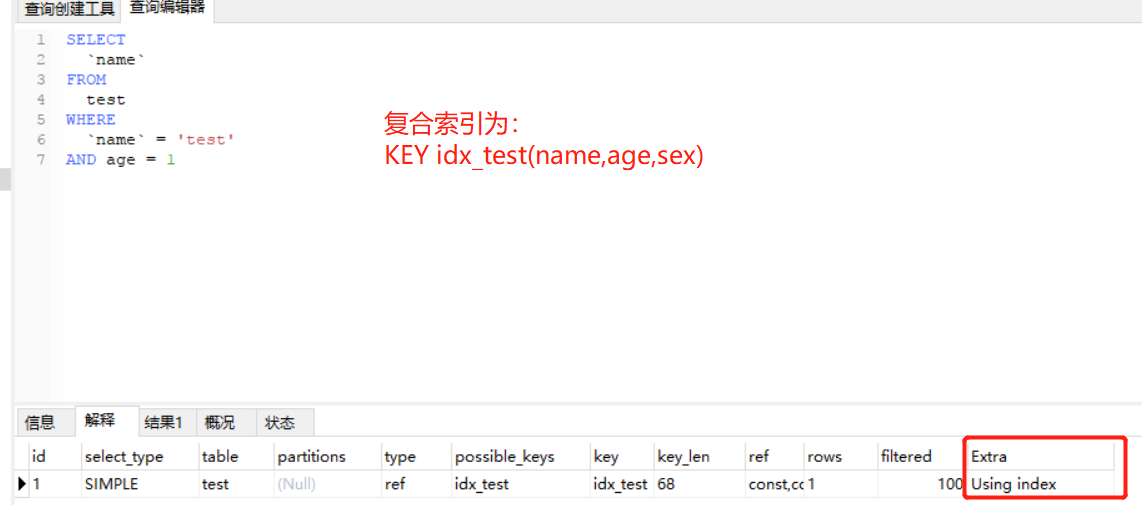Click the 'test' string literal in WHERE clause
This screenshot has width=1142, height=505.
205,140
